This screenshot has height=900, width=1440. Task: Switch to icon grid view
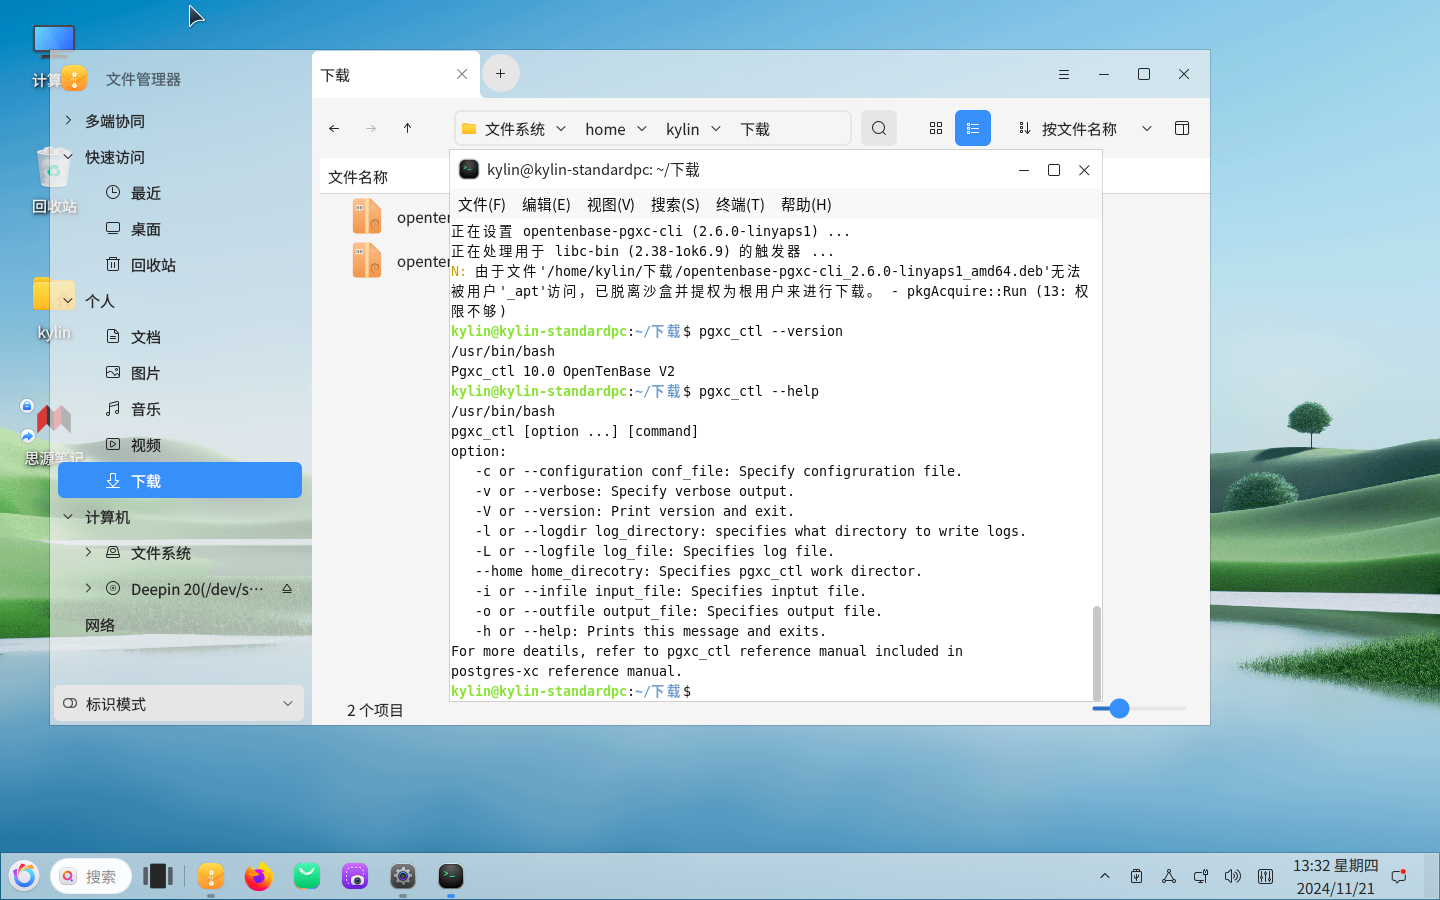[x=936, y=128]
